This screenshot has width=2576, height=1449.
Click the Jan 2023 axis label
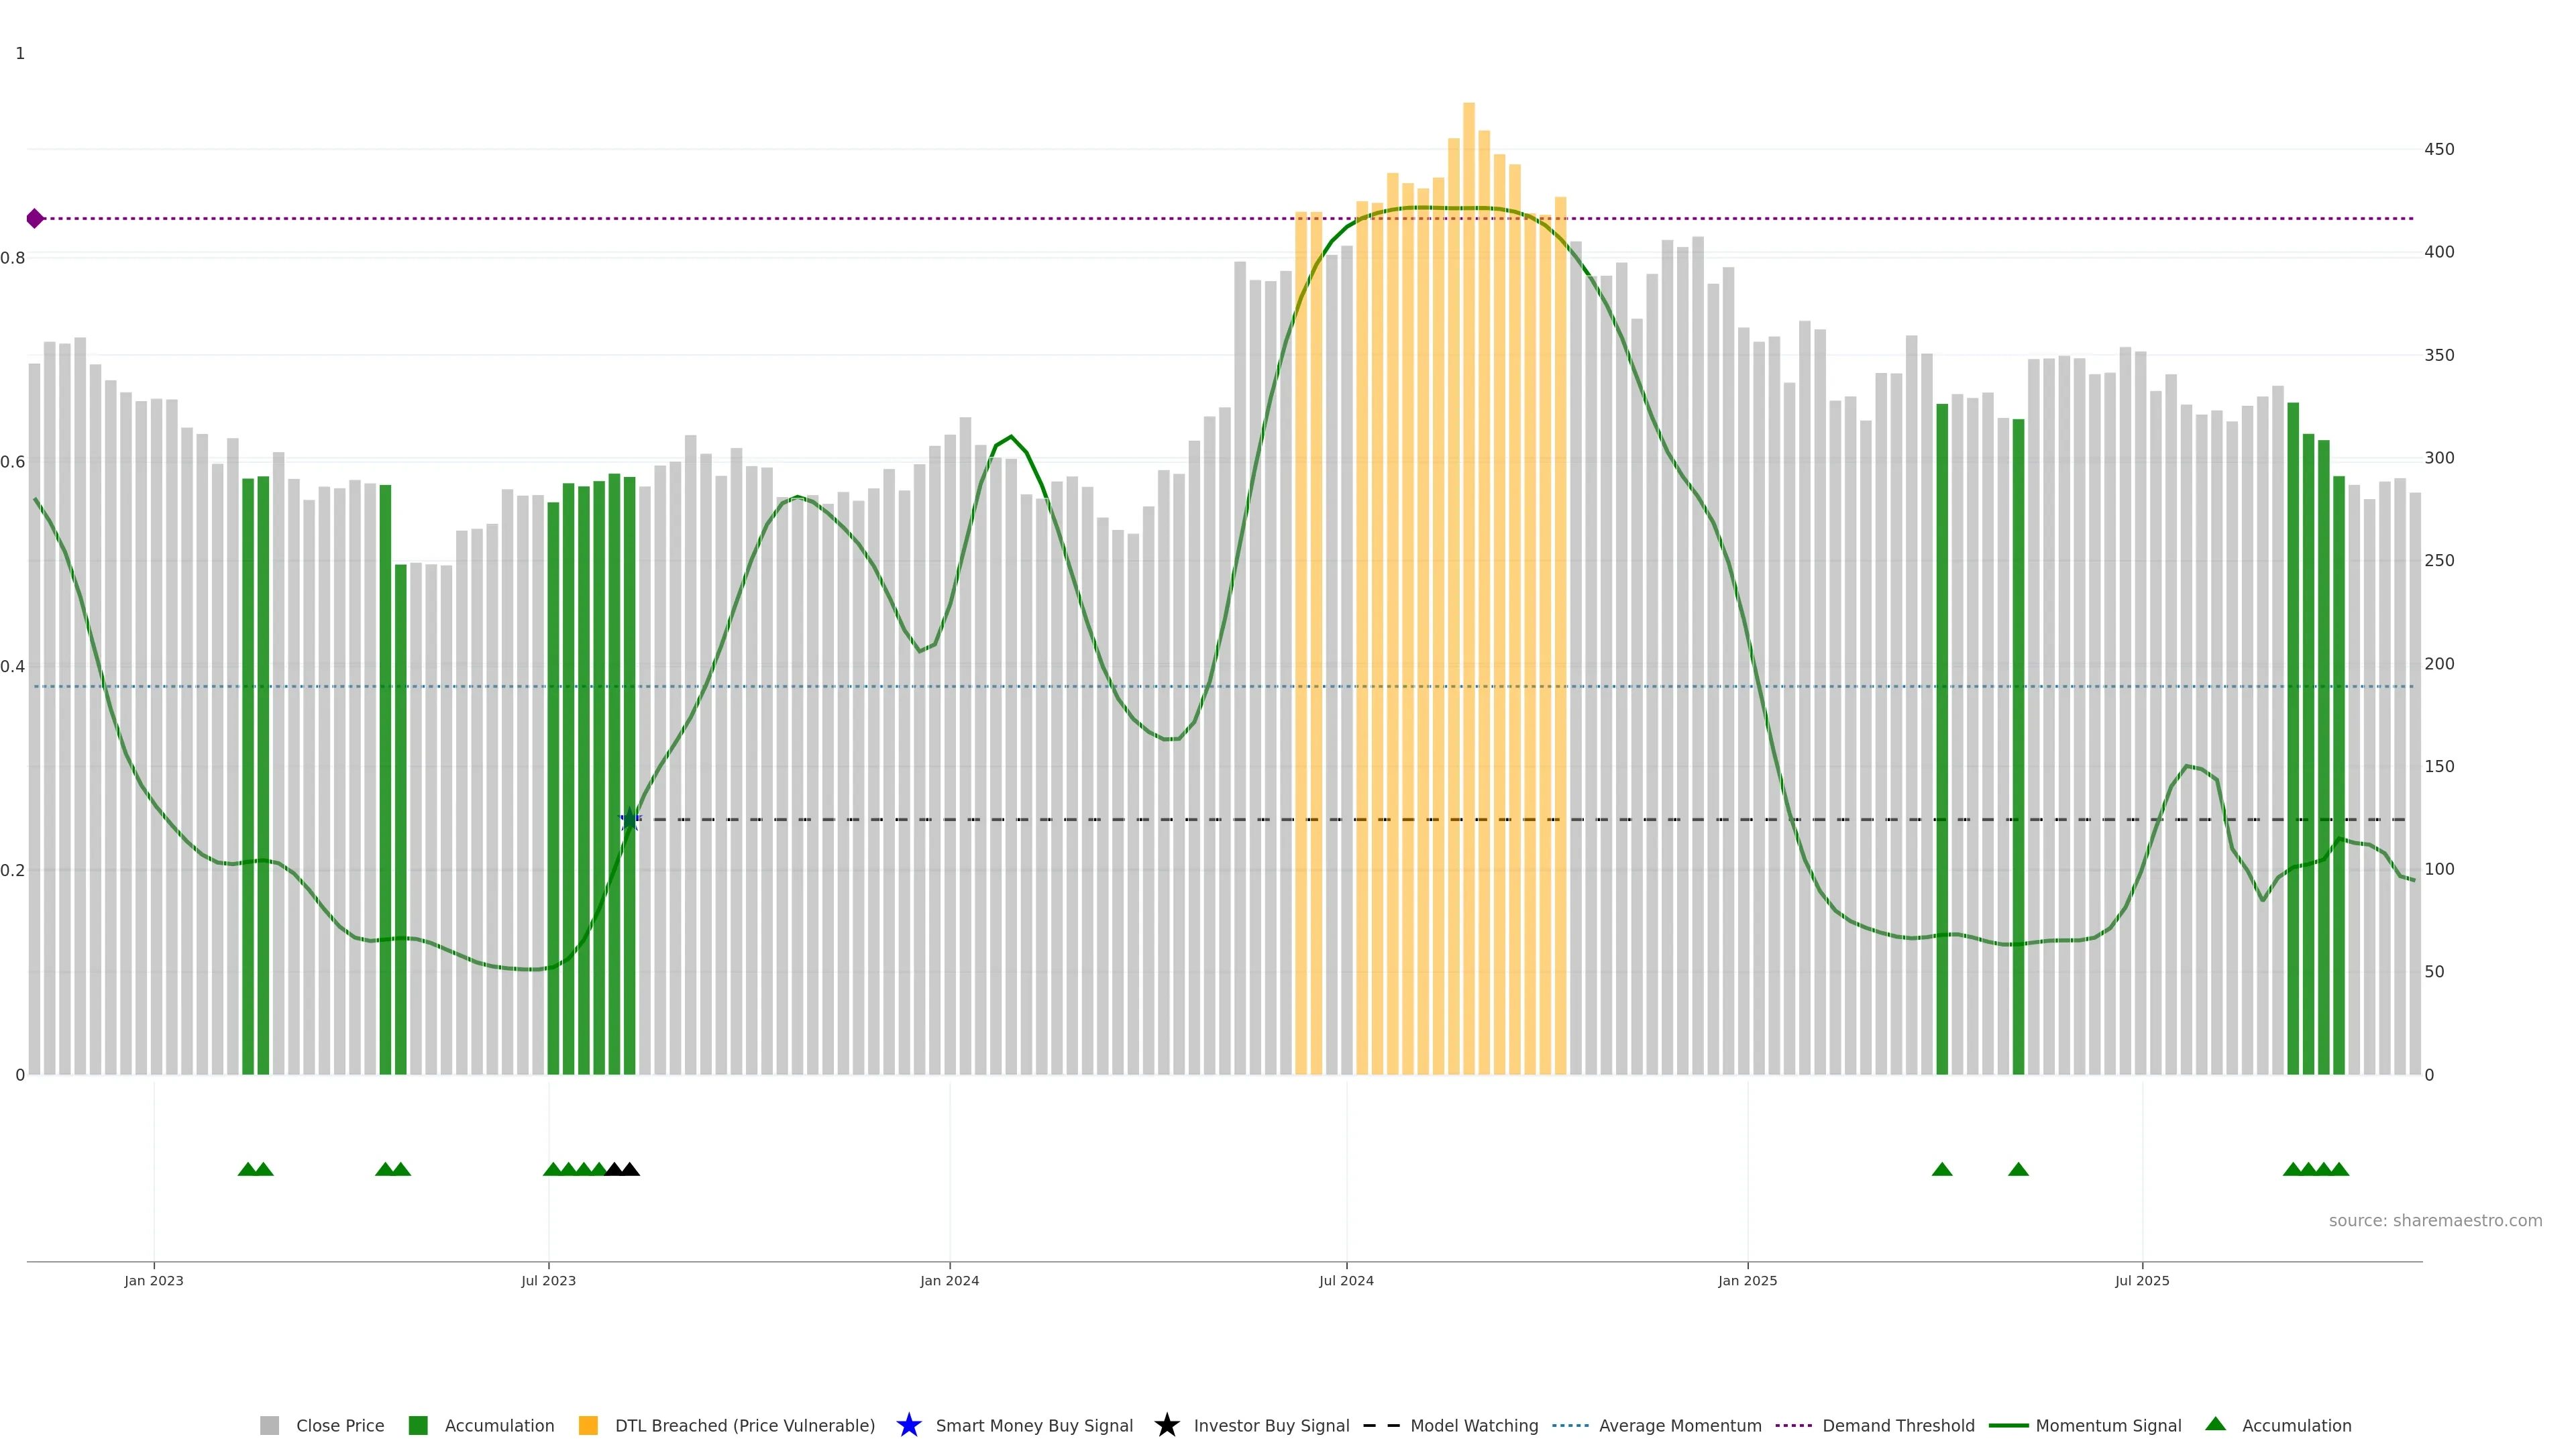coord(154,1280)
